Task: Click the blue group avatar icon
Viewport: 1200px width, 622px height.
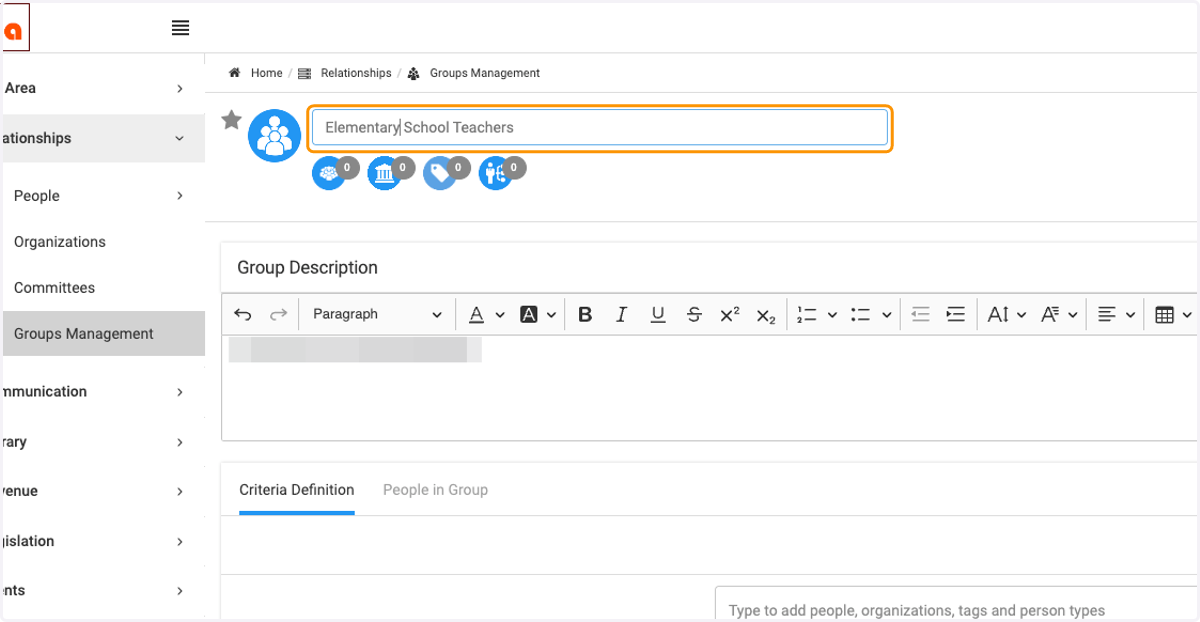Action: (274, 135)
